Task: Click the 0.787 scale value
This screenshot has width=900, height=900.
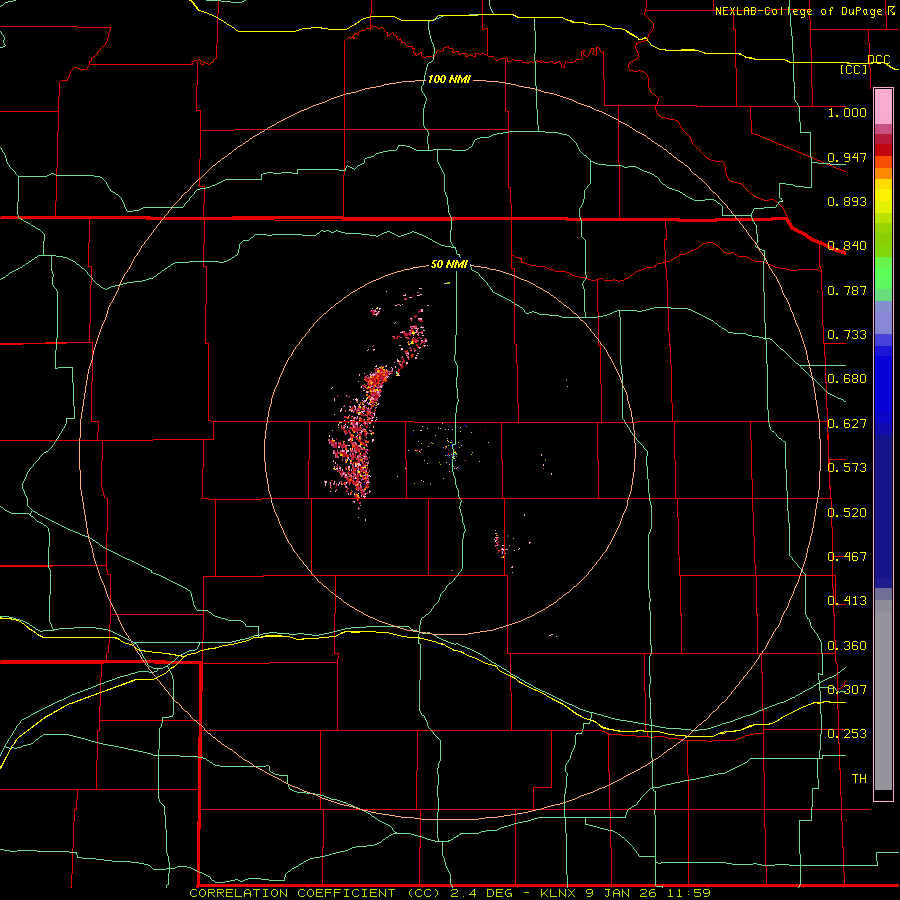Action: tap(847, 290)
